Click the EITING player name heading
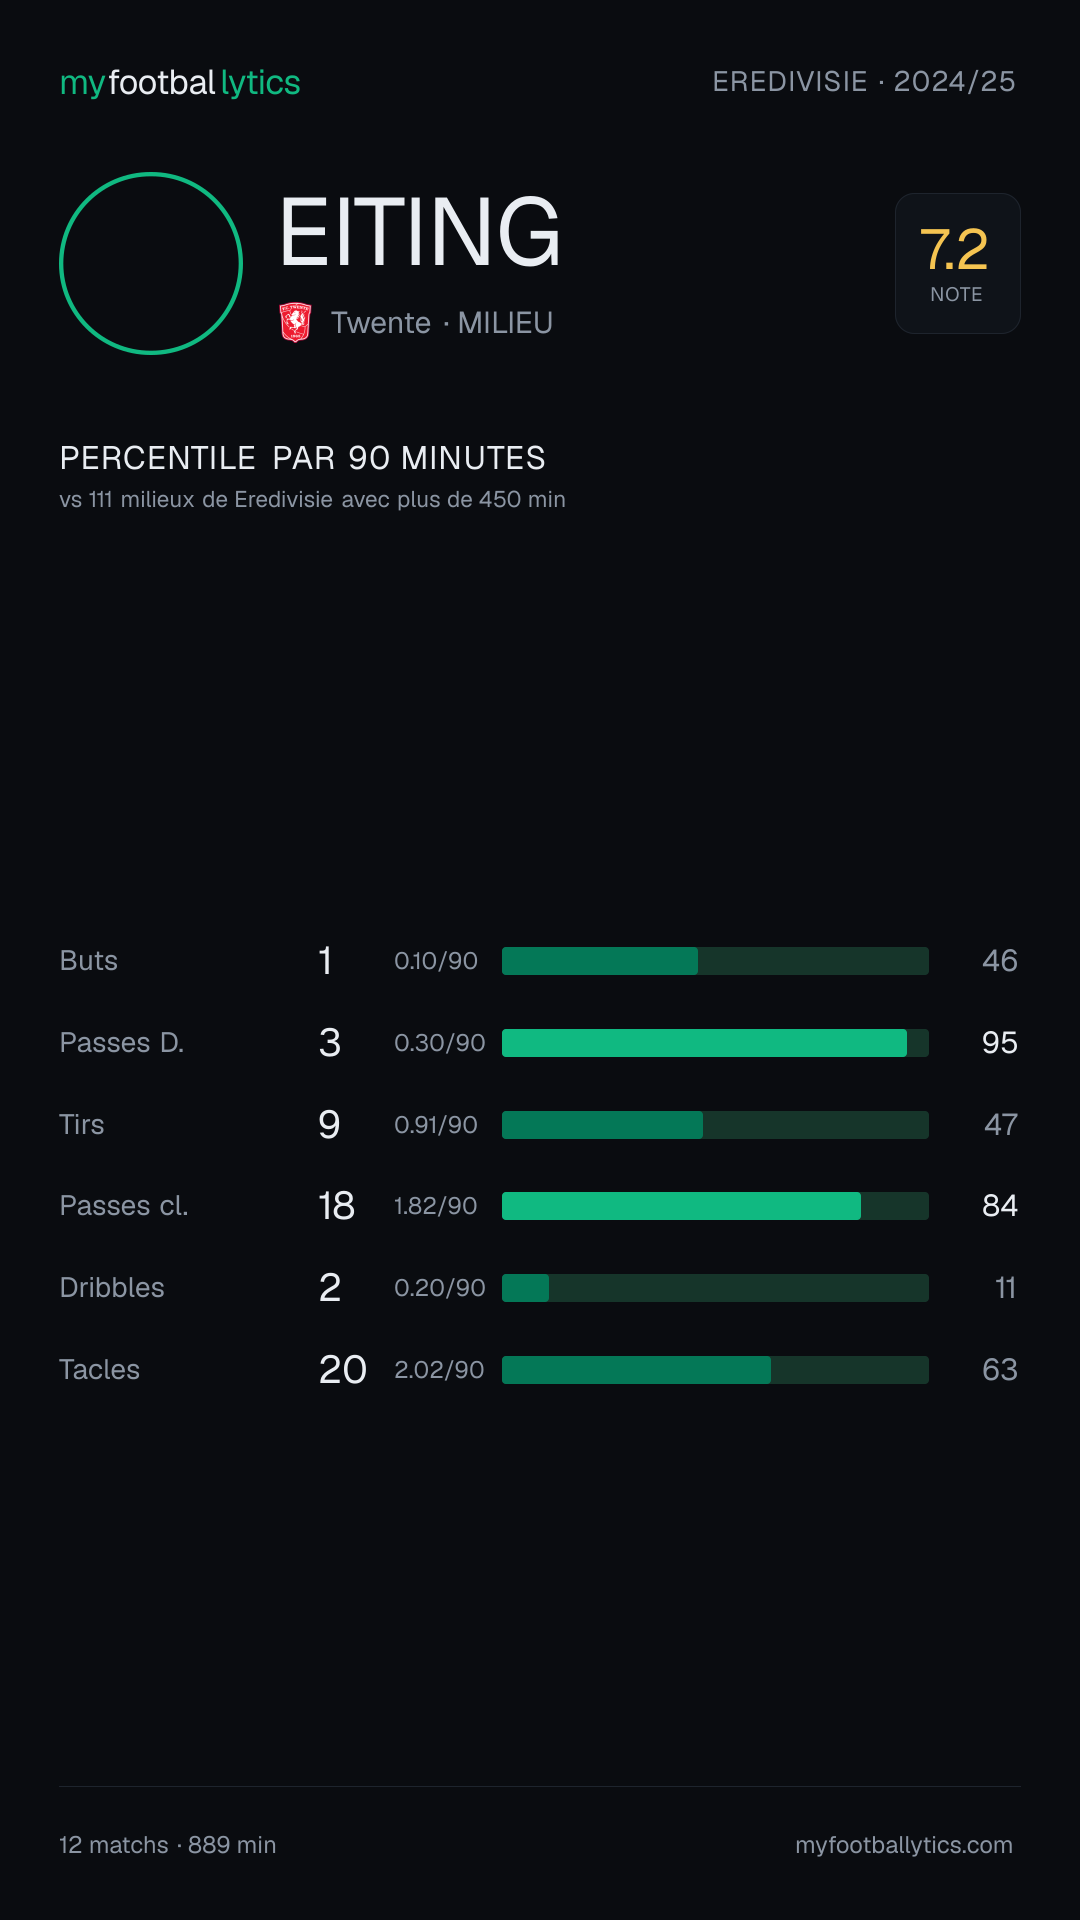The image size is (1080, 1920). pyautogui.click(x=420, y=233)
